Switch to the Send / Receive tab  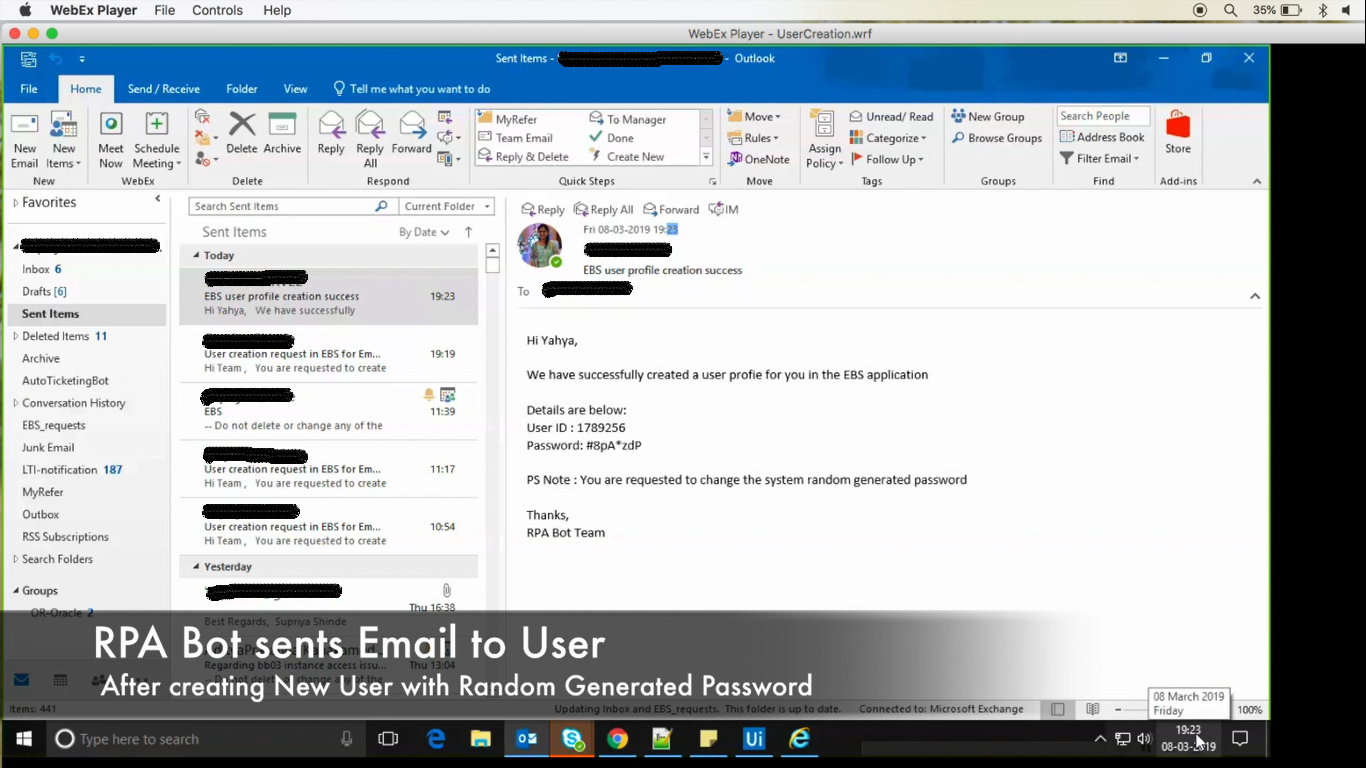pos(163,89)
